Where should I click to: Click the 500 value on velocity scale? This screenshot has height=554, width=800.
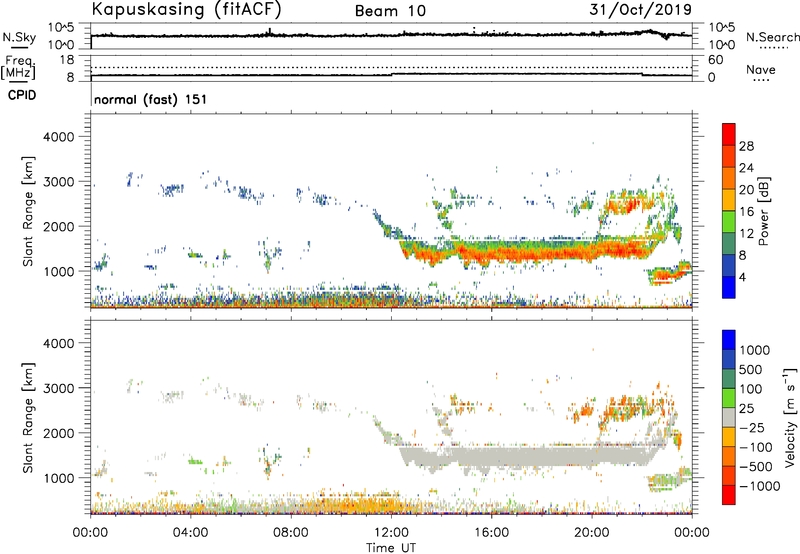[x=751, y=370]
